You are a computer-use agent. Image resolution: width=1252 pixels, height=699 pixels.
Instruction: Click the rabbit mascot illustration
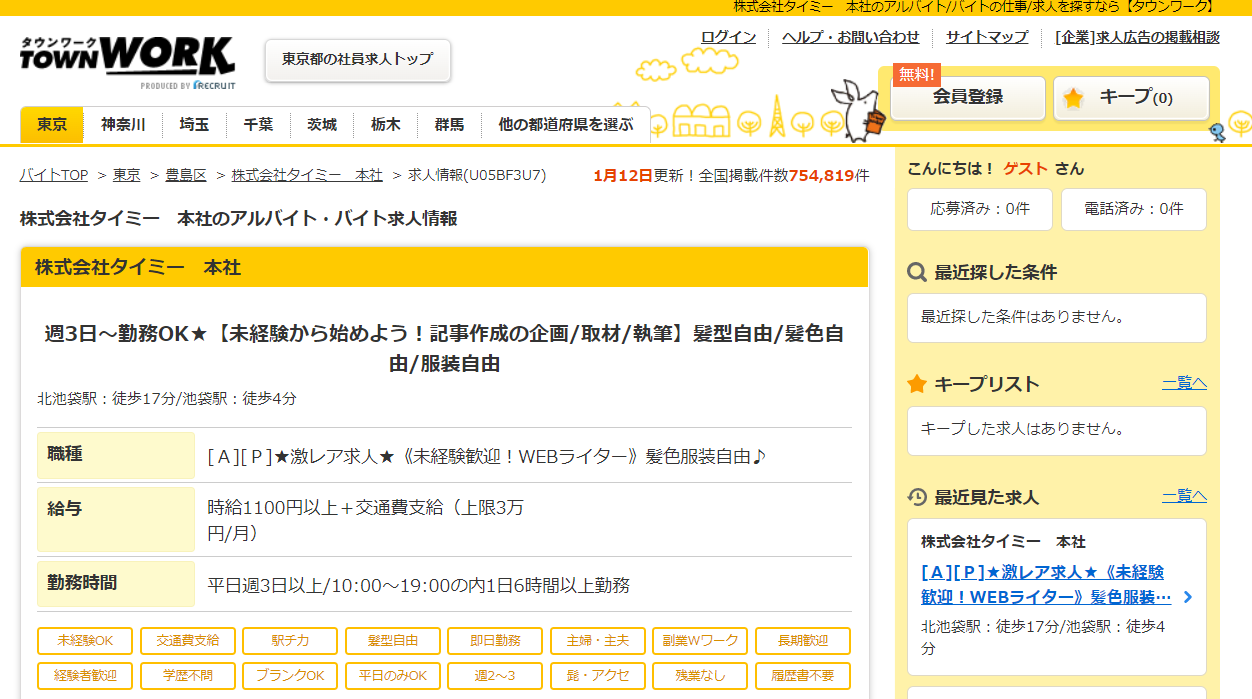tap(859, 110)
